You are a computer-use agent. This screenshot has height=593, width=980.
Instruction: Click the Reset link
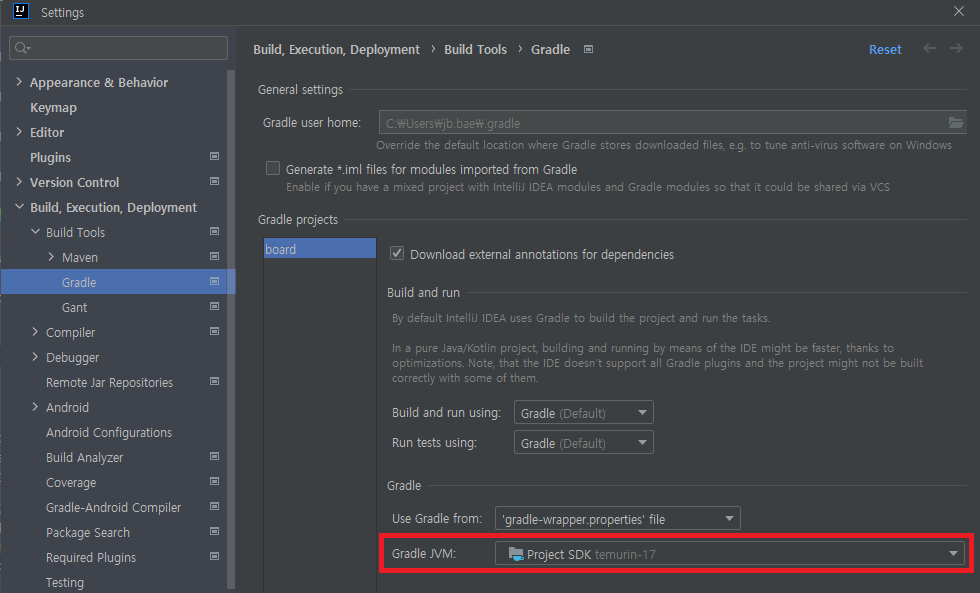pyautogui.click(x=885, y=49)
